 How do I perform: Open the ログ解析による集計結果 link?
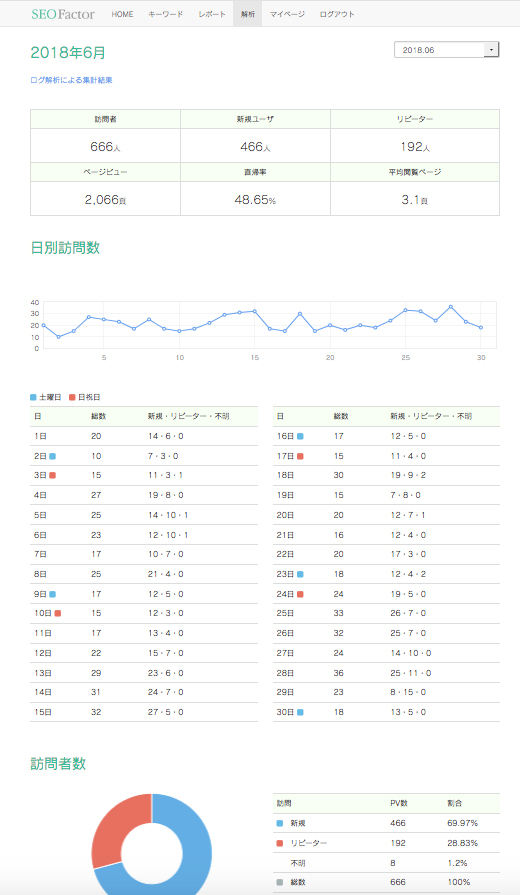71,80
